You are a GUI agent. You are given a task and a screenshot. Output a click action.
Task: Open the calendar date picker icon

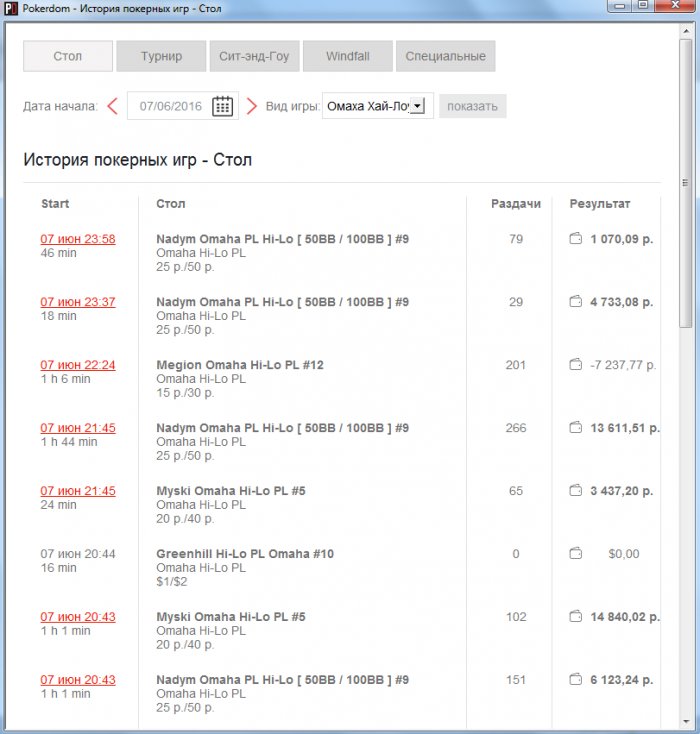[x=222, y=106]
